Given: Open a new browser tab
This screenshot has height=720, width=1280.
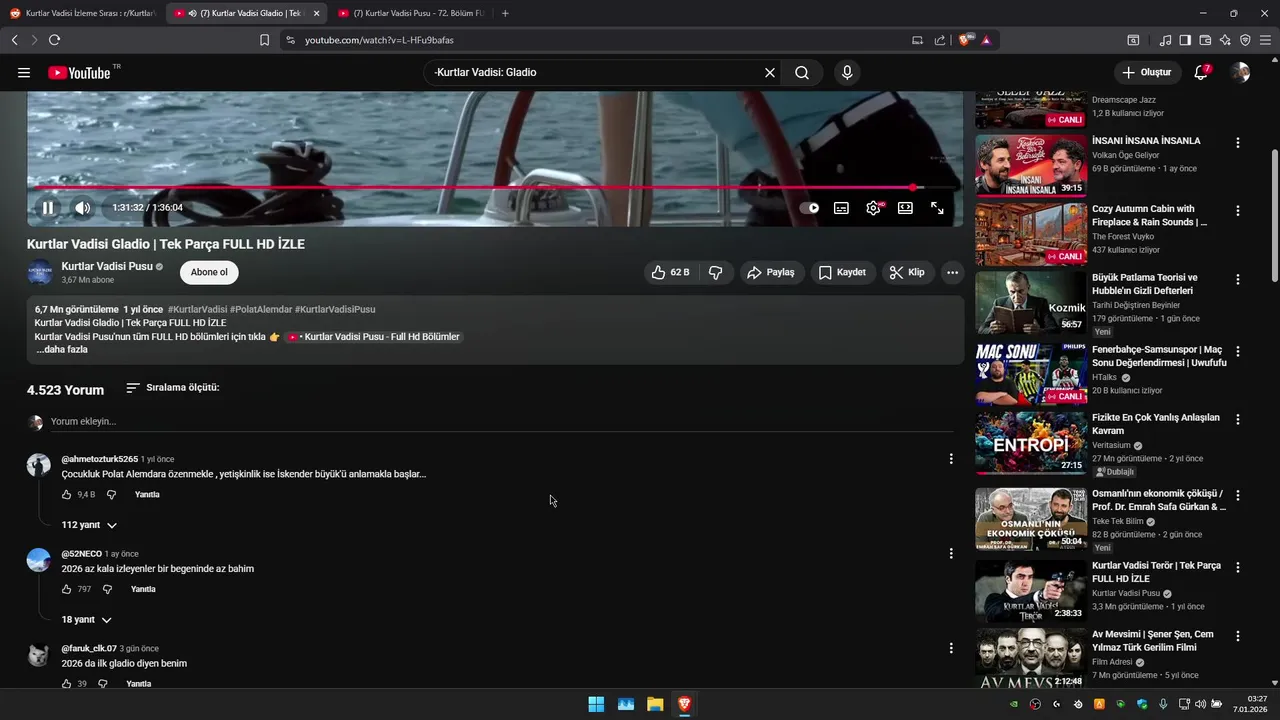Looking at the screenshot, I should (505, 13).
